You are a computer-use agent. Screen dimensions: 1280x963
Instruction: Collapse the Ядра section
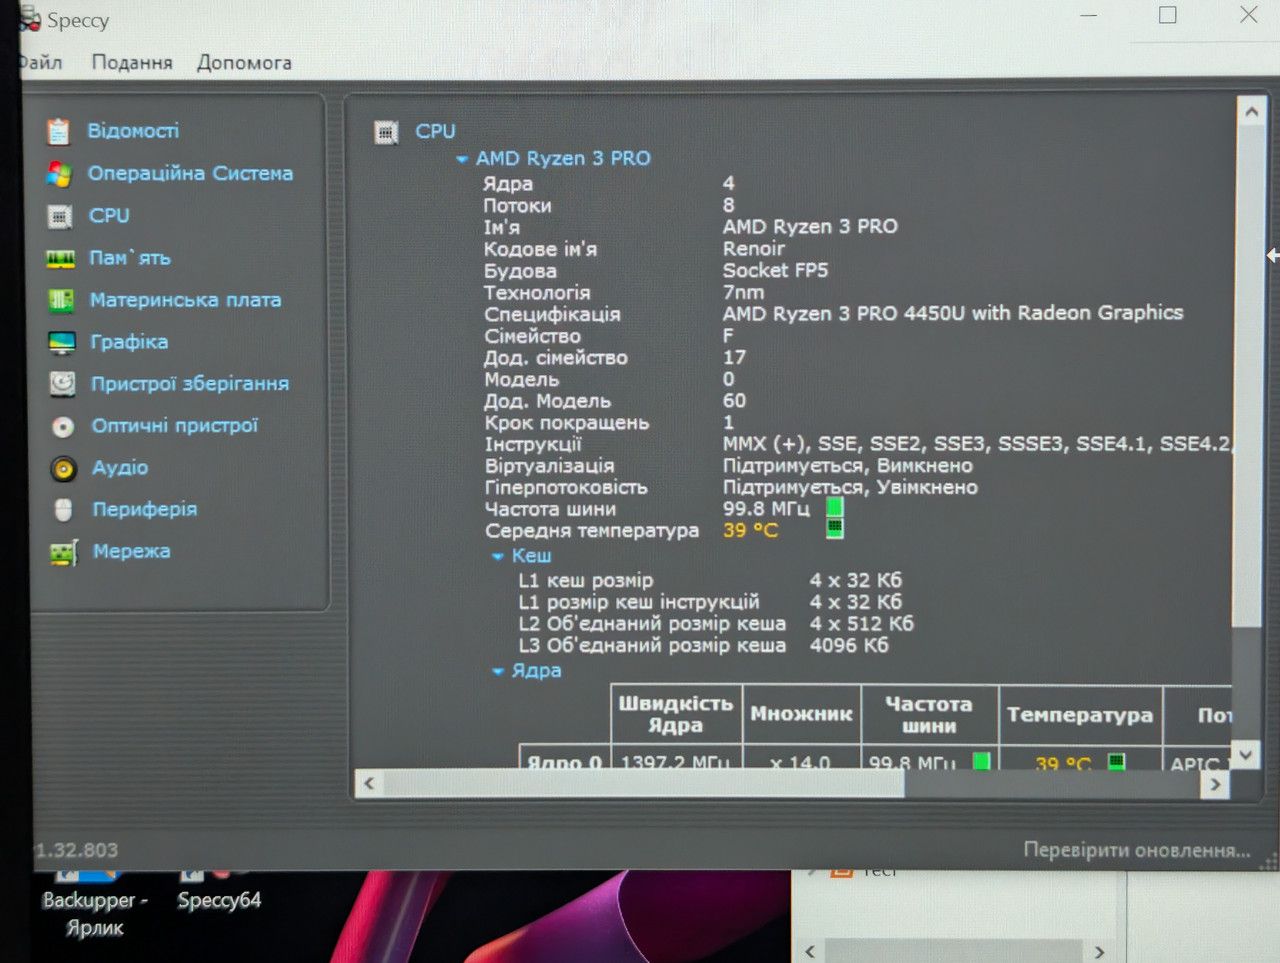(498, 672)
